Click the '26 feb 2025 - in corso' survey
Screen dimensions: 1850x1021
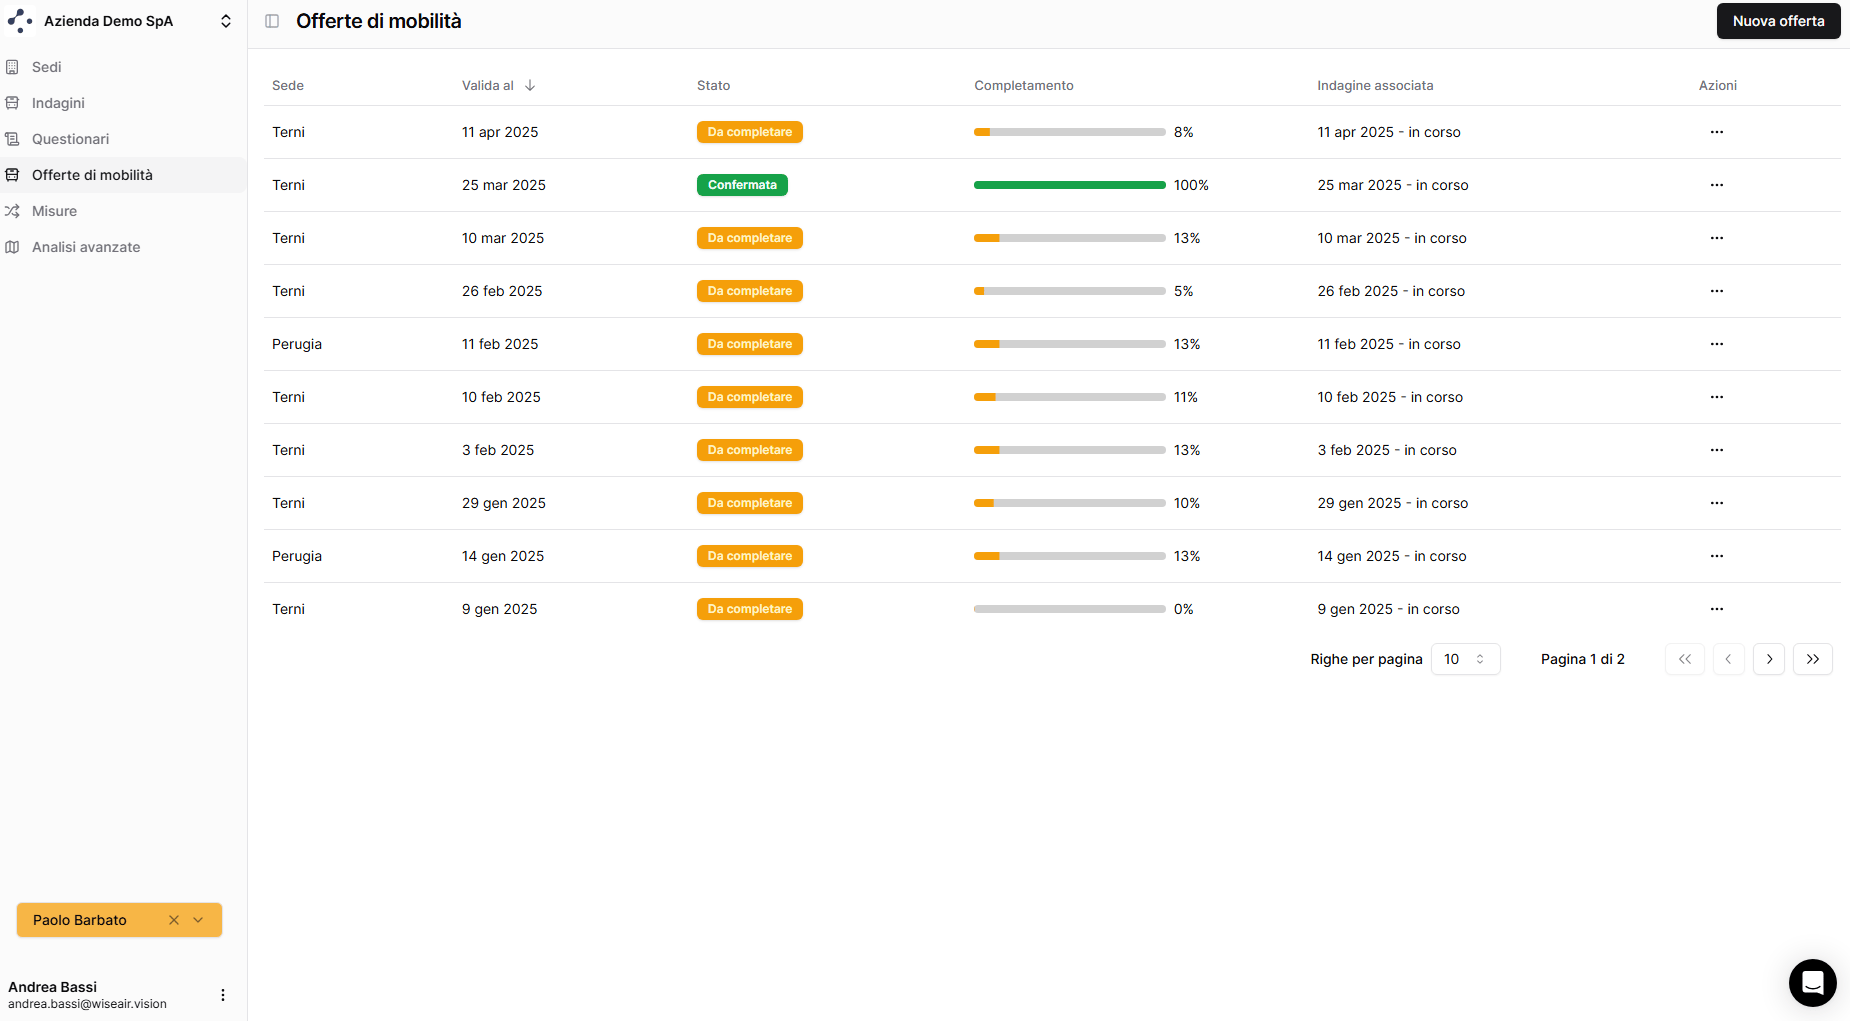[x=1391, y=291]
